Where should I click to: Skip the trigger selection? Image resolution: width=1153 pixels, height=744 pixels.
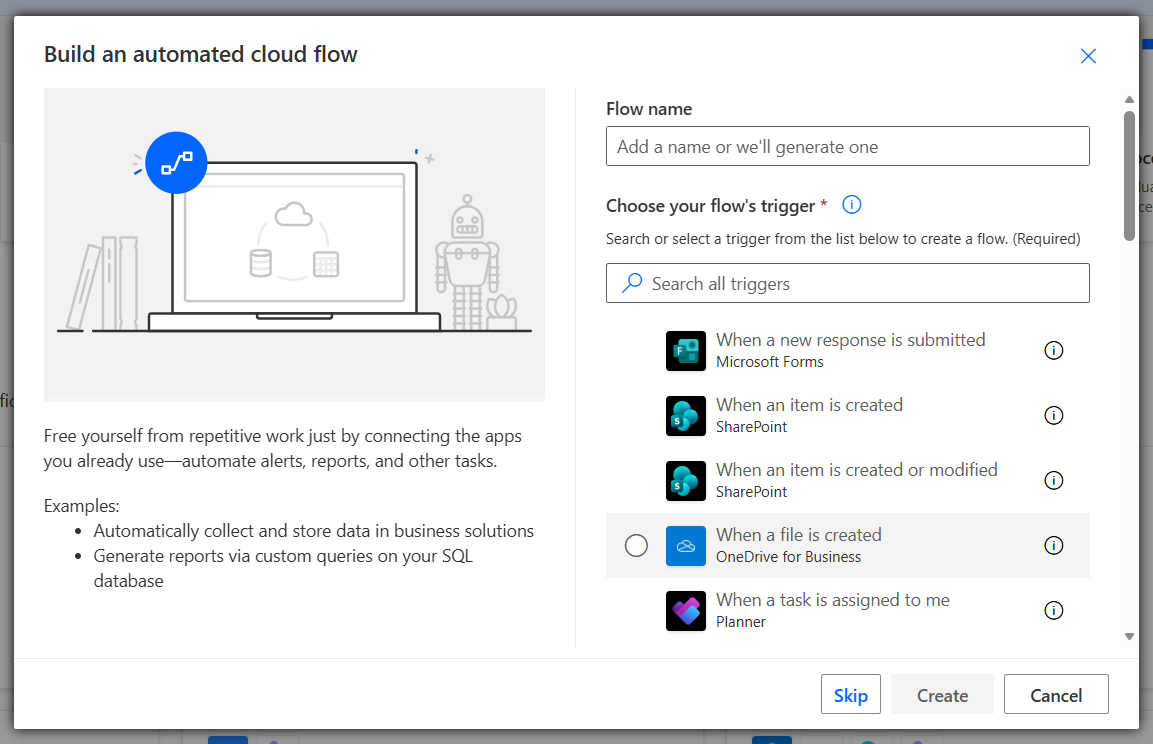pos(851,694)
